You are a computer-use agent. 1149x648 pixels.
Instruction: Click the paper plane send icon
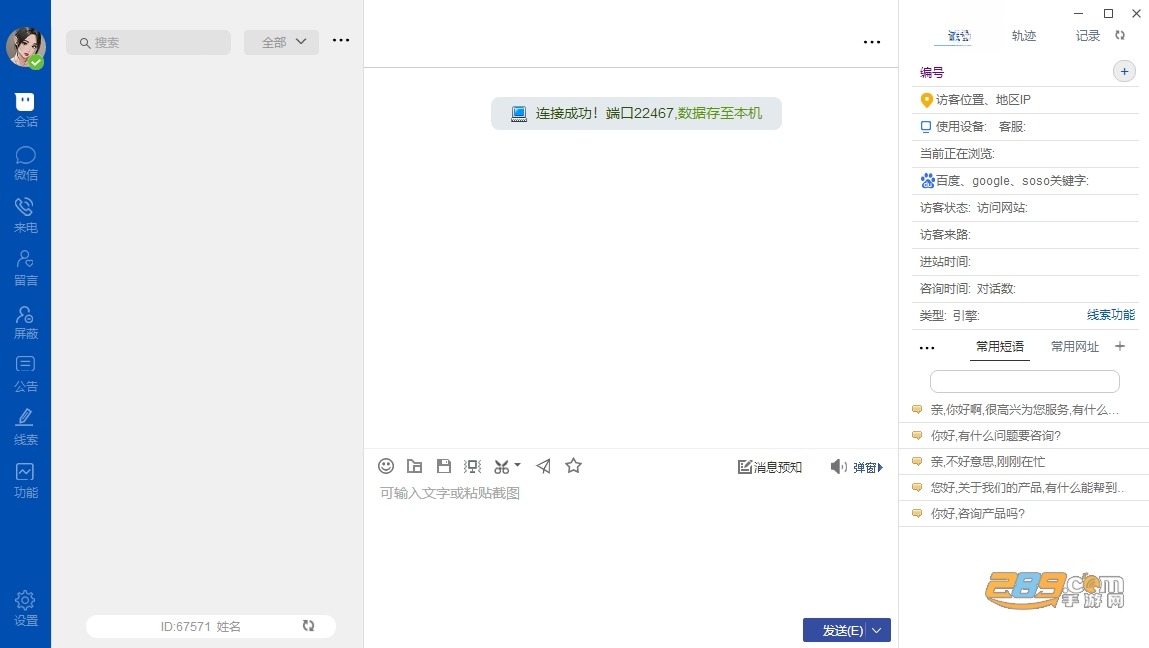point(544,466)
